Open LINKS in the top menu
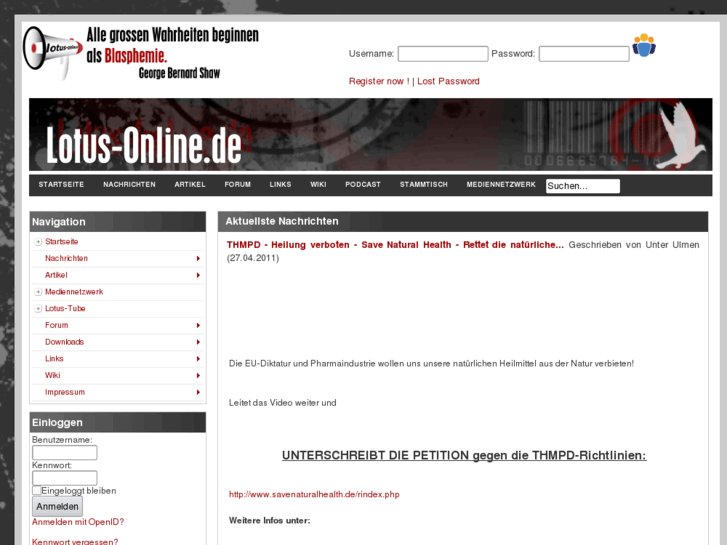This screenshot has height=545, width=727. (x=281, y=185)
